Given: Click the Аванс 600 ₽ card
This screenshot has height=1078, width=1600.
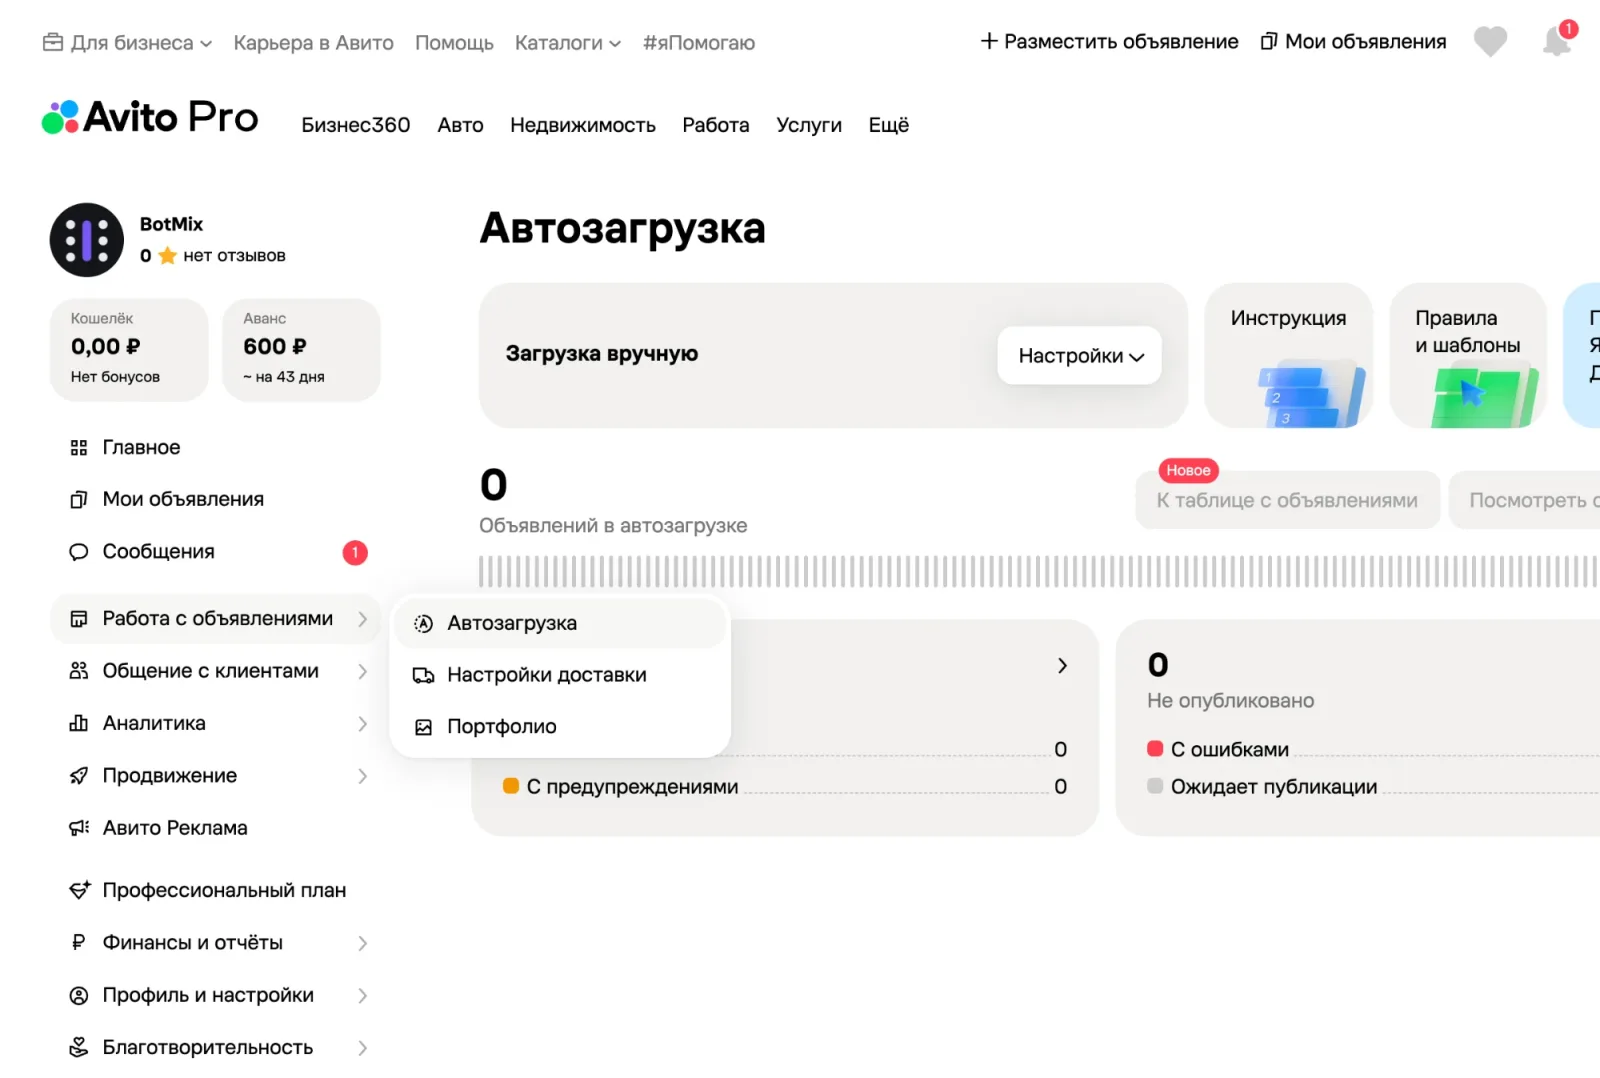Looking at the screenshot, I should click(x=301, y=350).
